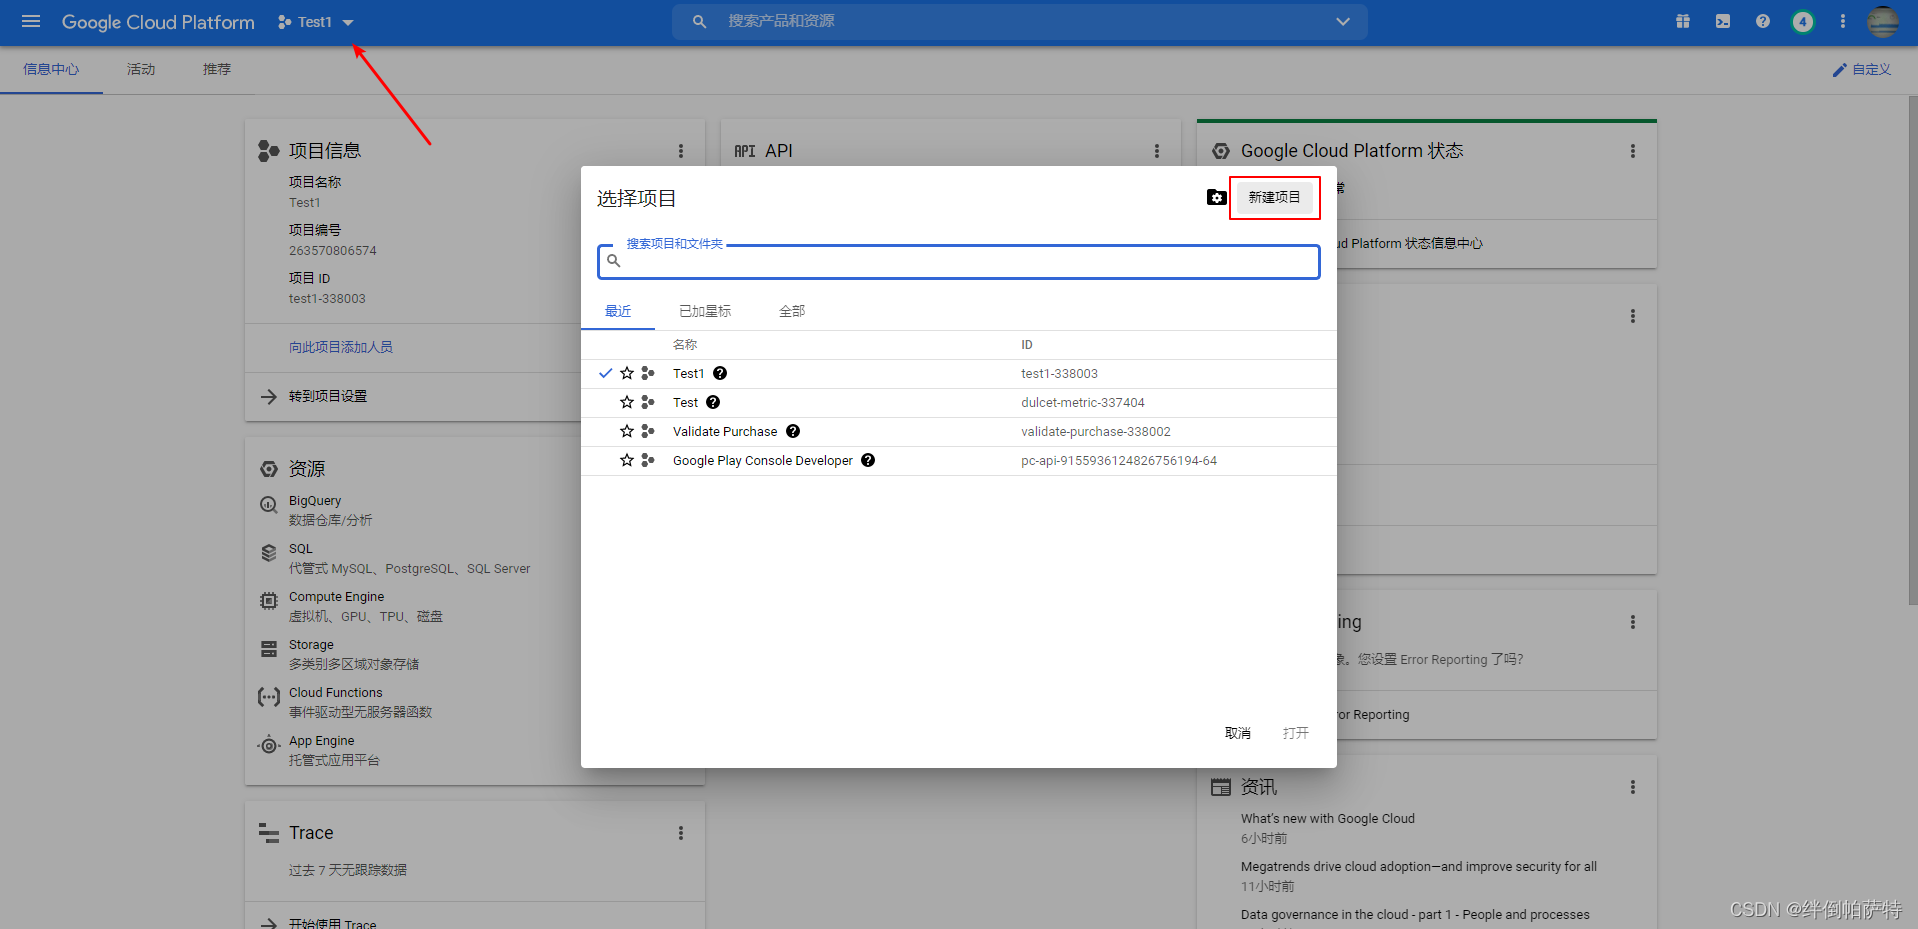Activate Cloud Shell terminal icon

tap(1723, 21)
